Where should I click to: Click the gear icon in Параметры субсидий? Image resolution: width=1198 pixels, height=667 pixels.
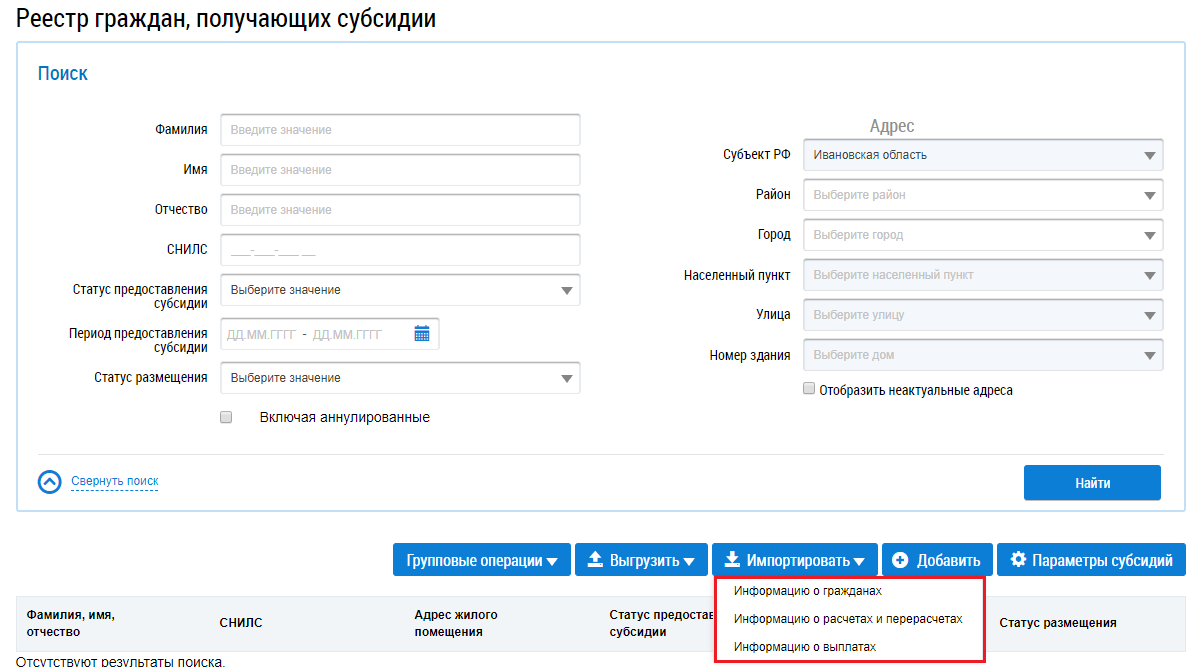point(1018,560)
